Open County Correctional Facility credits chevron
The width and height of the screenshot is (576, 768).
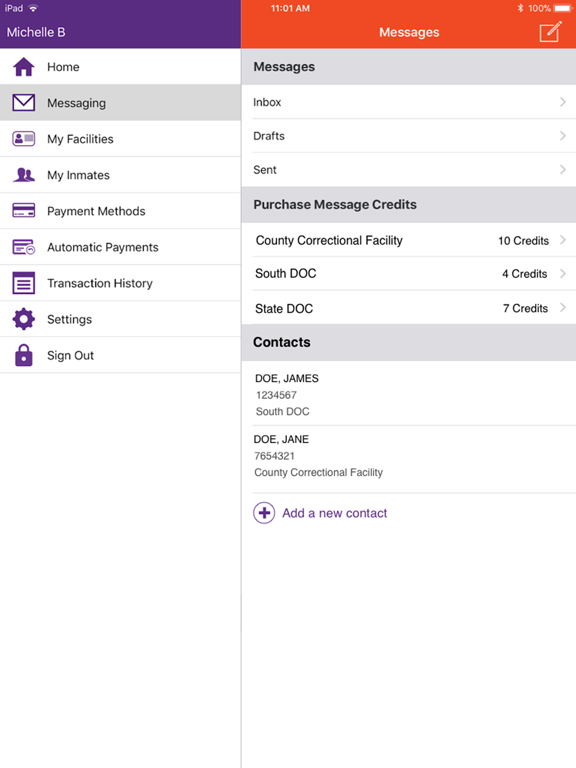563,240
